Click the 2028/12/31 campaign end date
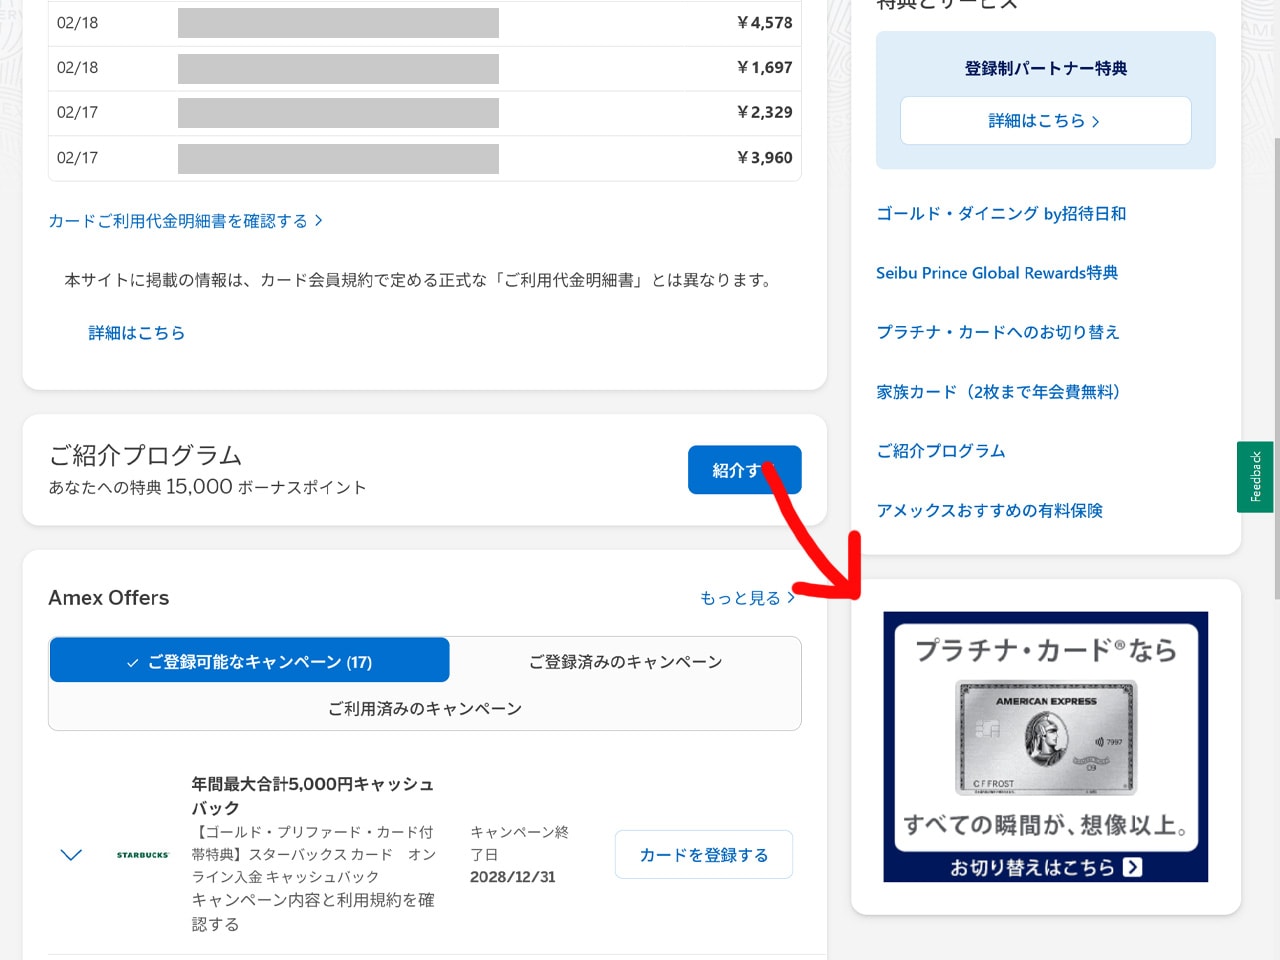This screenshot has width=1280, height=960. (x=513, y=877)
